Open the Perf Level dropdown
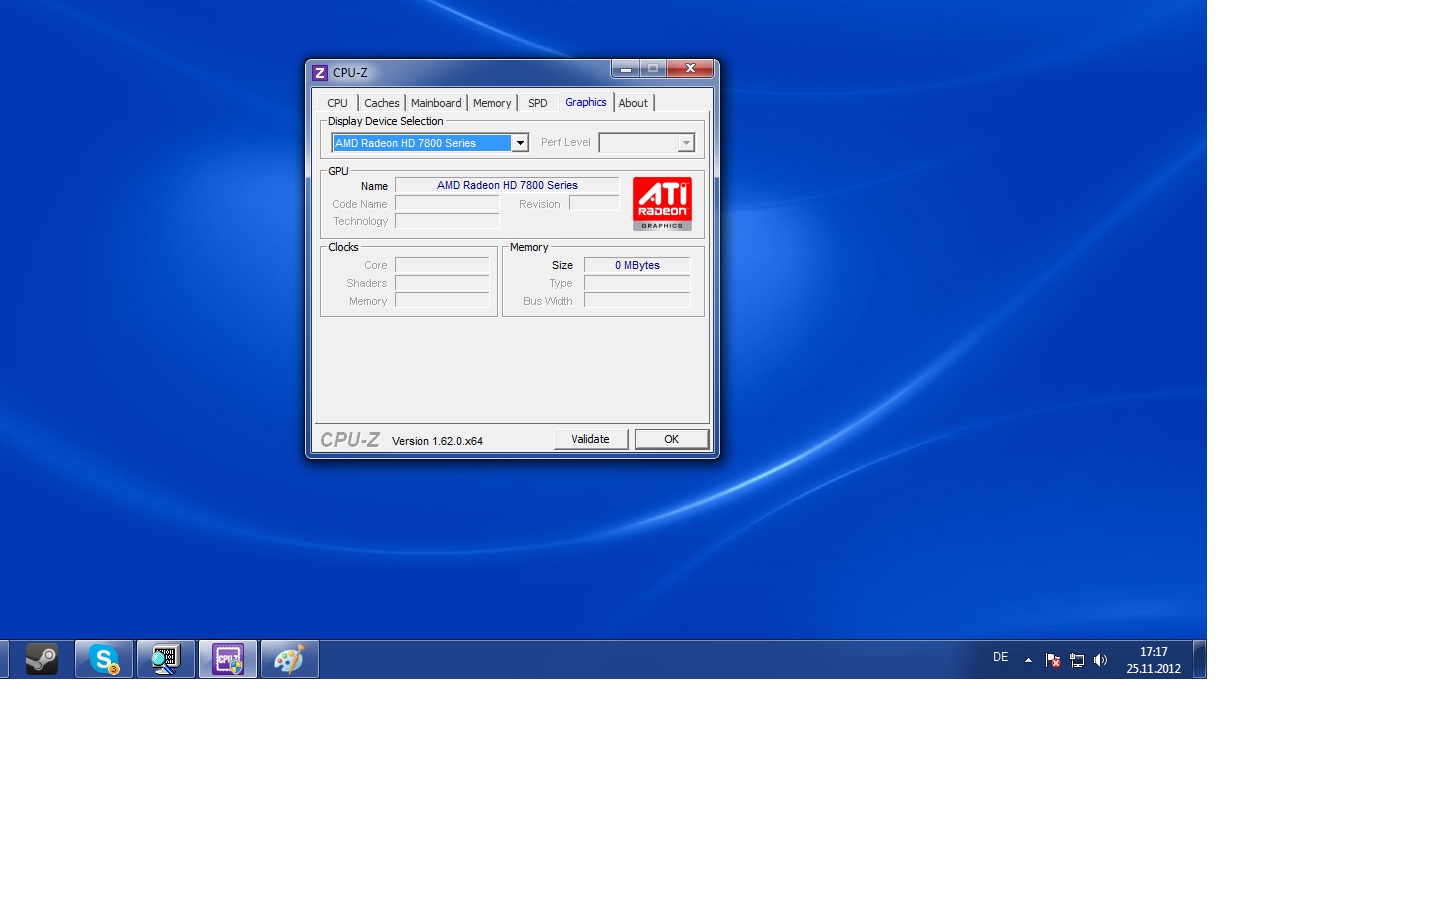Viewport: 1440px width, 900px height. (646, 143)
